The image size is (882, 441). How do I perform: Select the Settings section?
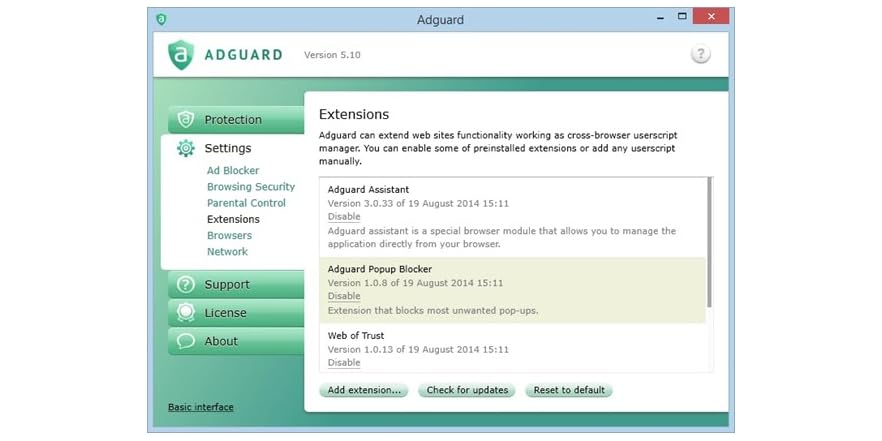(x=228, y=148)
